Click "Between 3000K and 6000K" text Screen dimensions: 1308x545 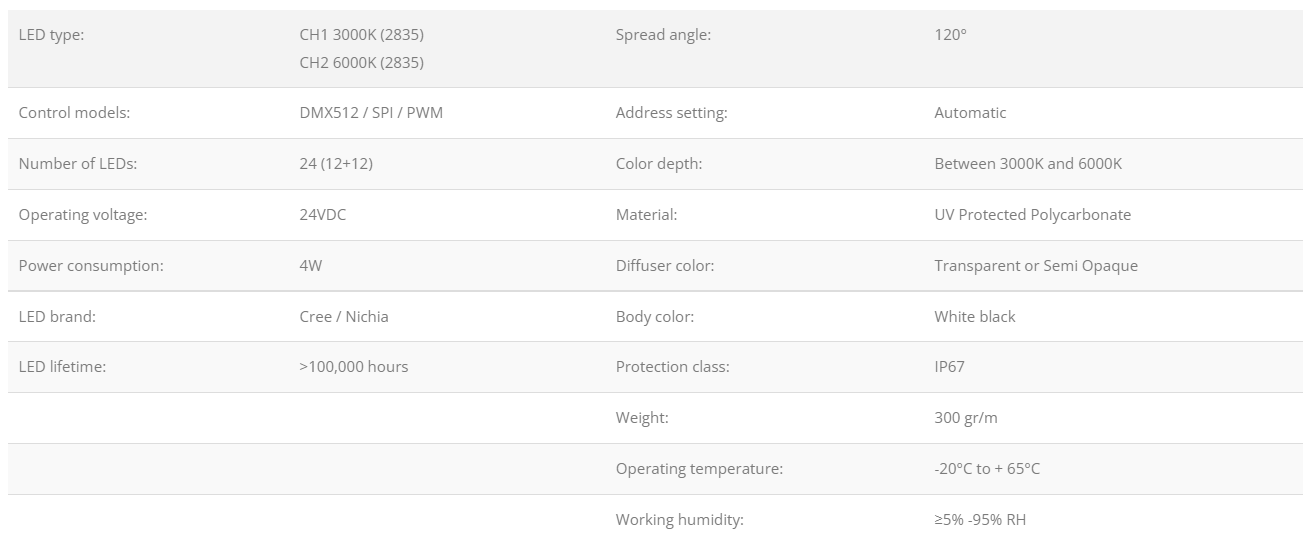click(1028, 164)
